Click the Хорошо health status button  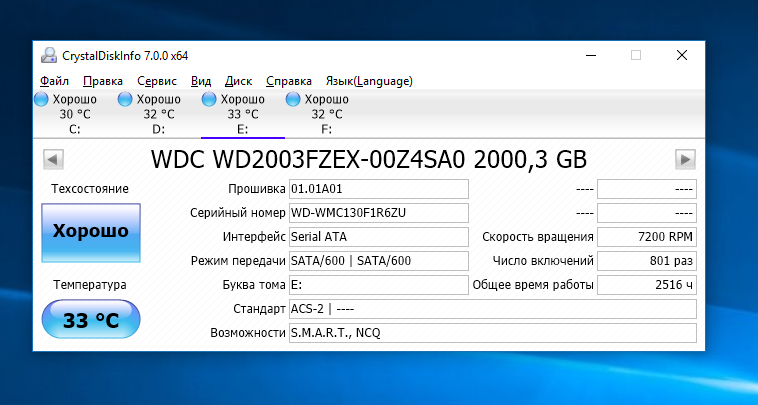click(91, 232)
